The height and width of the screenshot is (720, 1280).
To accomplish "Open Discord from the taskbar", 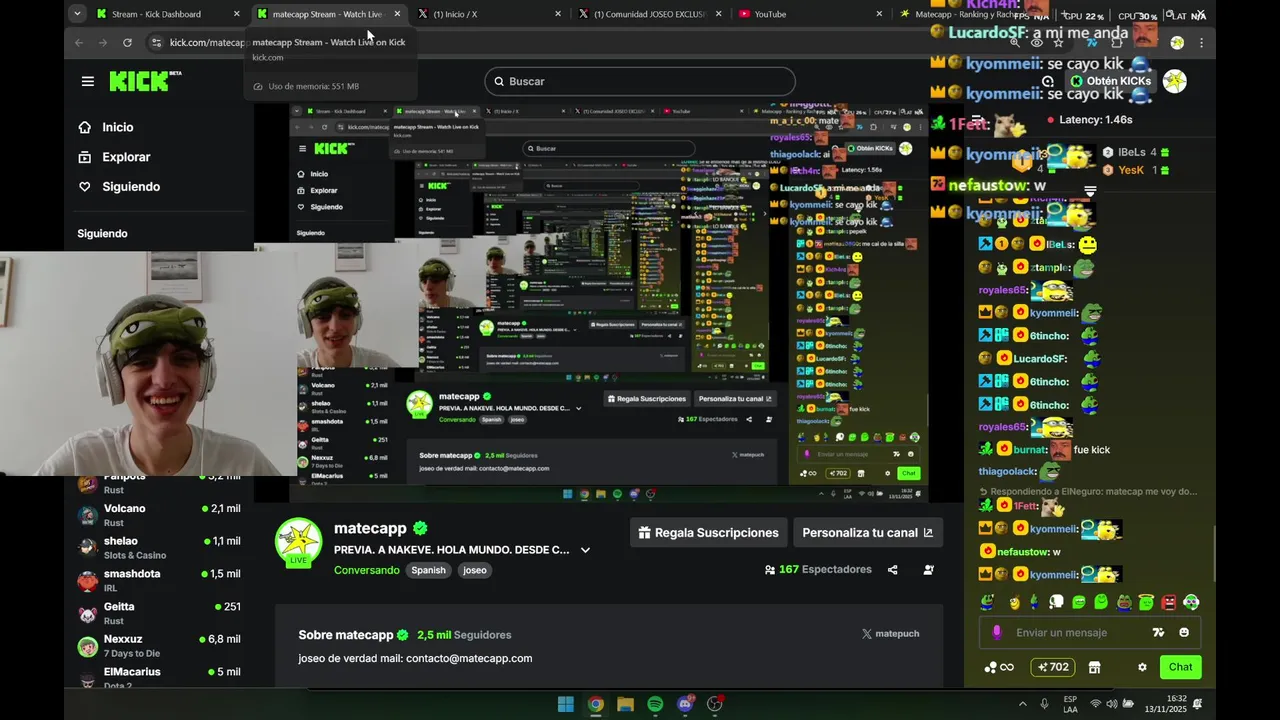I will [685, 704].
